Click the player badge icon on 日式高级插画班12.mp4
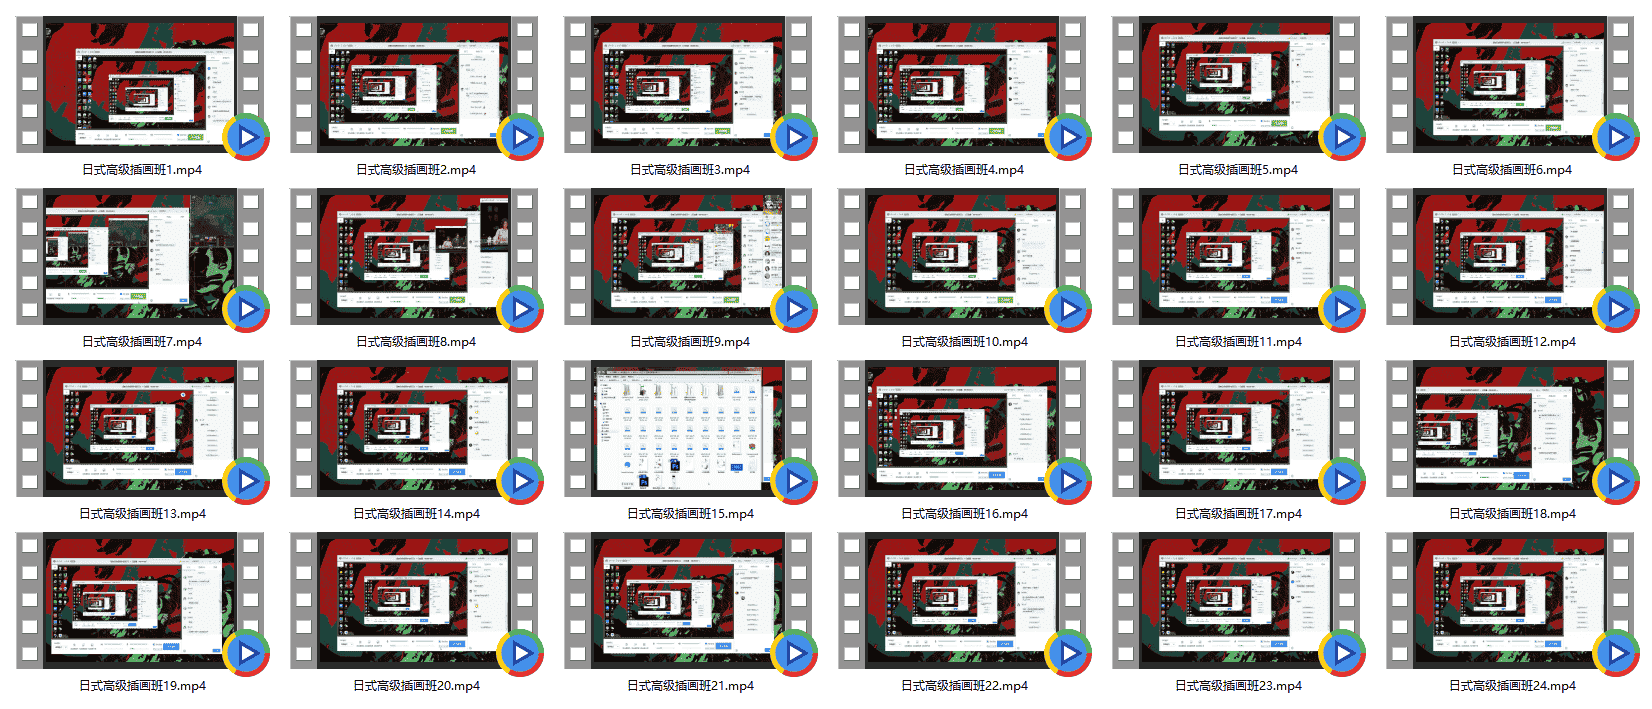Screen dimensions: 1652x709 [x=1616, y=309]
